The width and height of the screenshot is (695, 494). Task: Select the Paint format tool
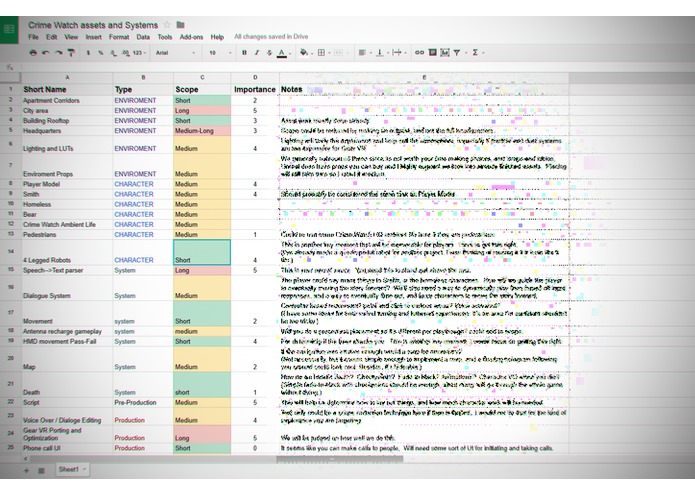71,53
